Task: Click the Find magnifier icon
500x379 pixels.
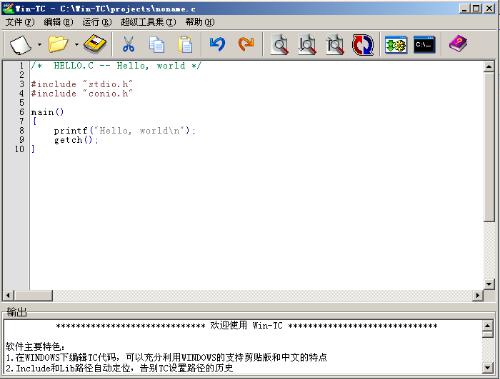Action: pos(280,44)
